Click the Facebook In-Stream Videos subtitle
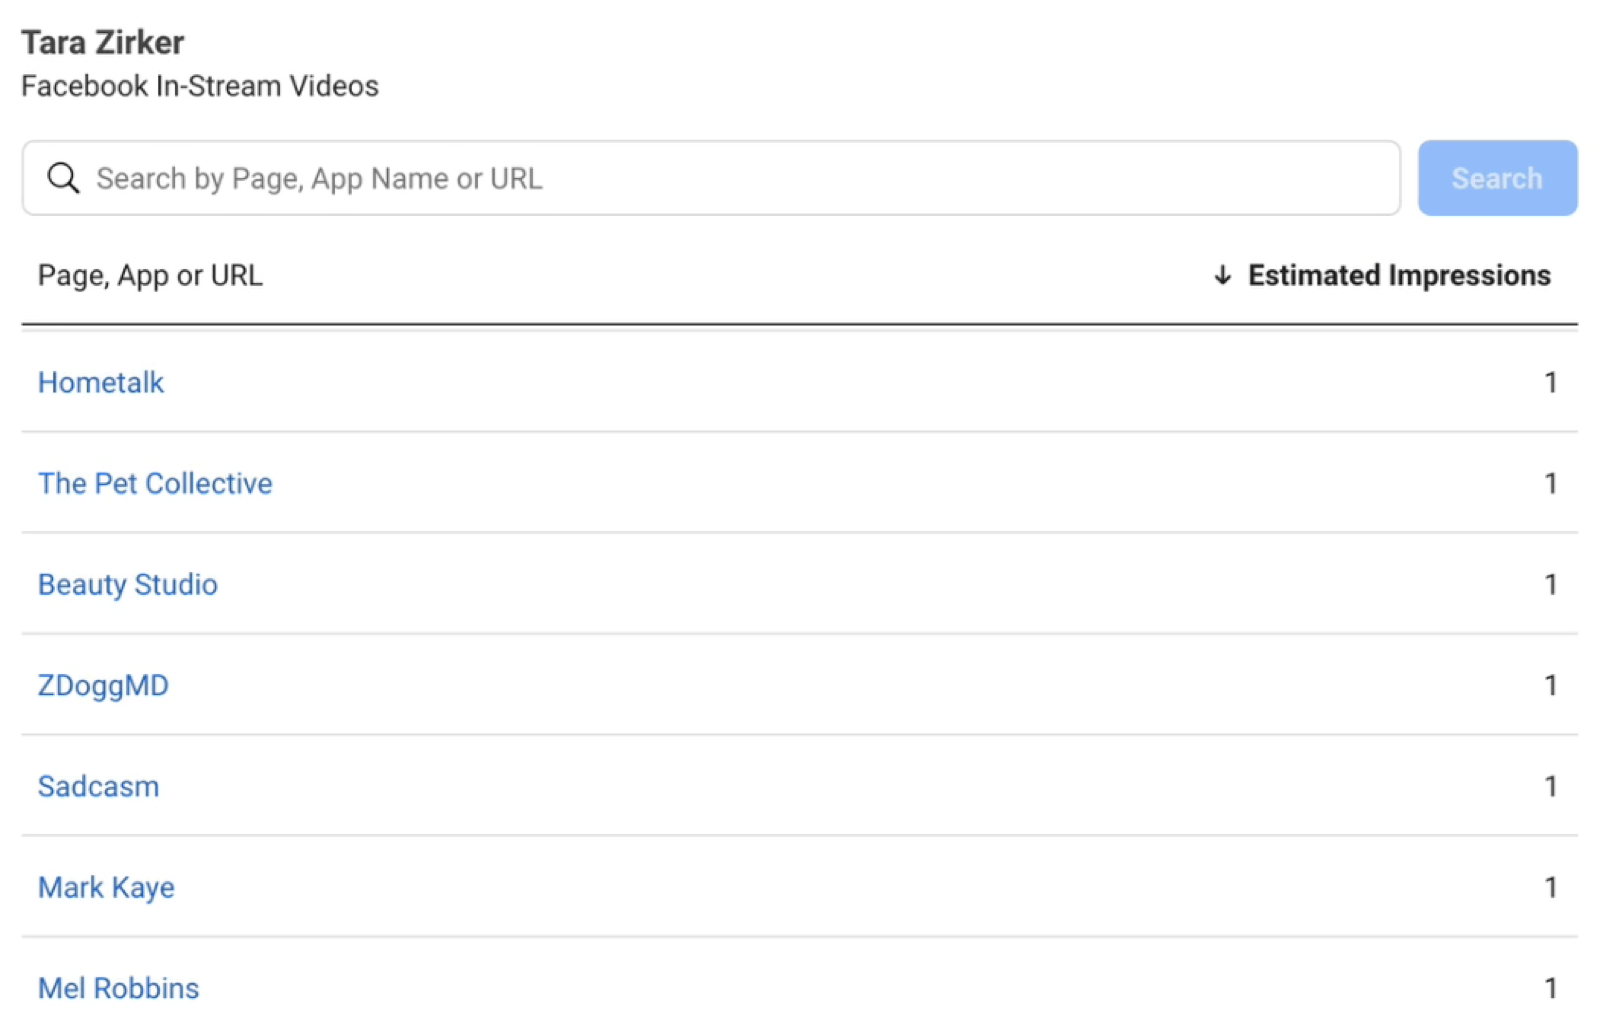This screenshot has width=1600, height=1030. (200, 86)
